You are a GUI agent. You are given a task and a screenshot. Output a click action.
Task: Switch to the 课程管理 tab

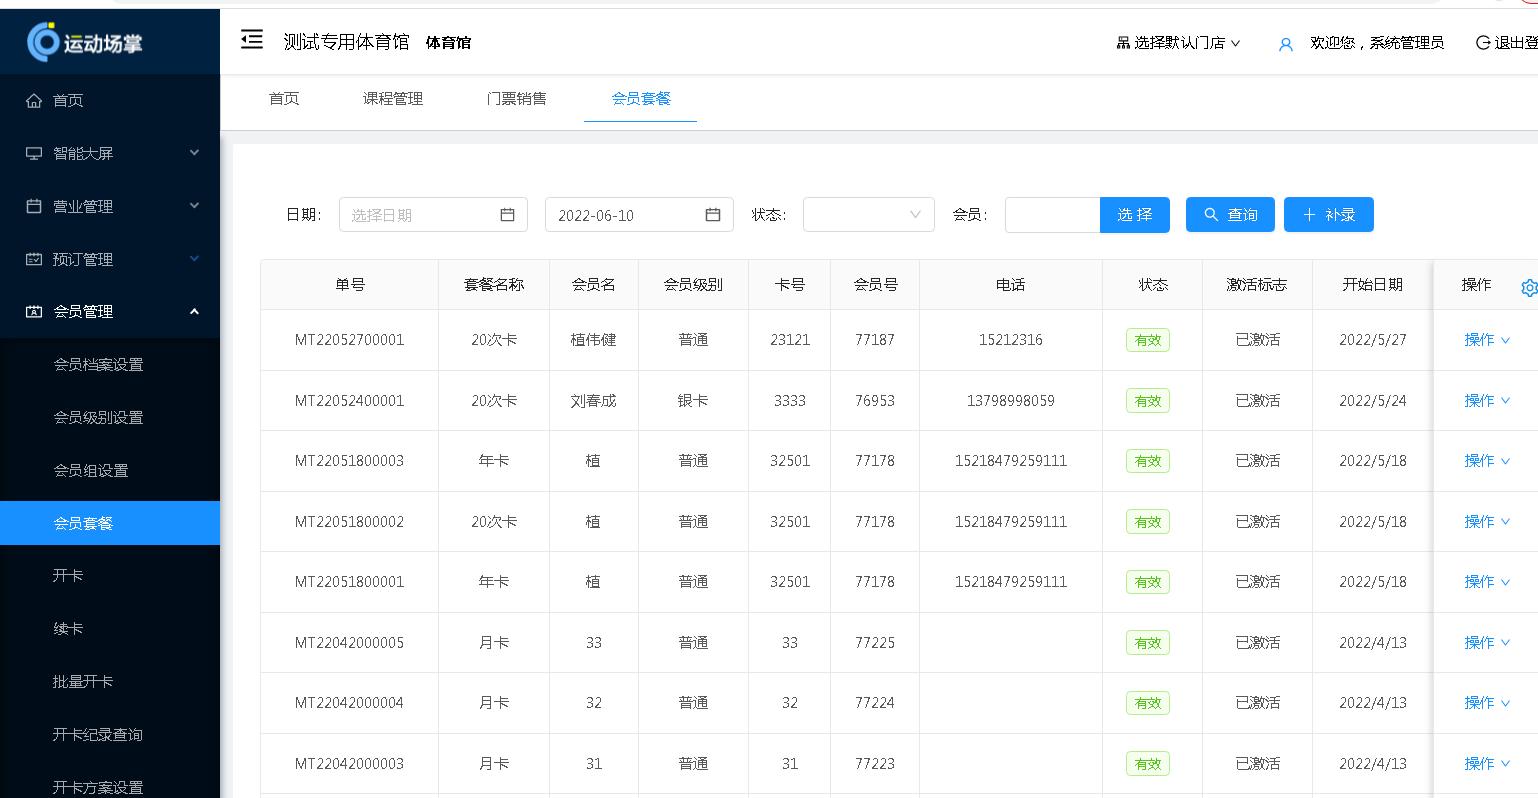click(x=392, y=99)
